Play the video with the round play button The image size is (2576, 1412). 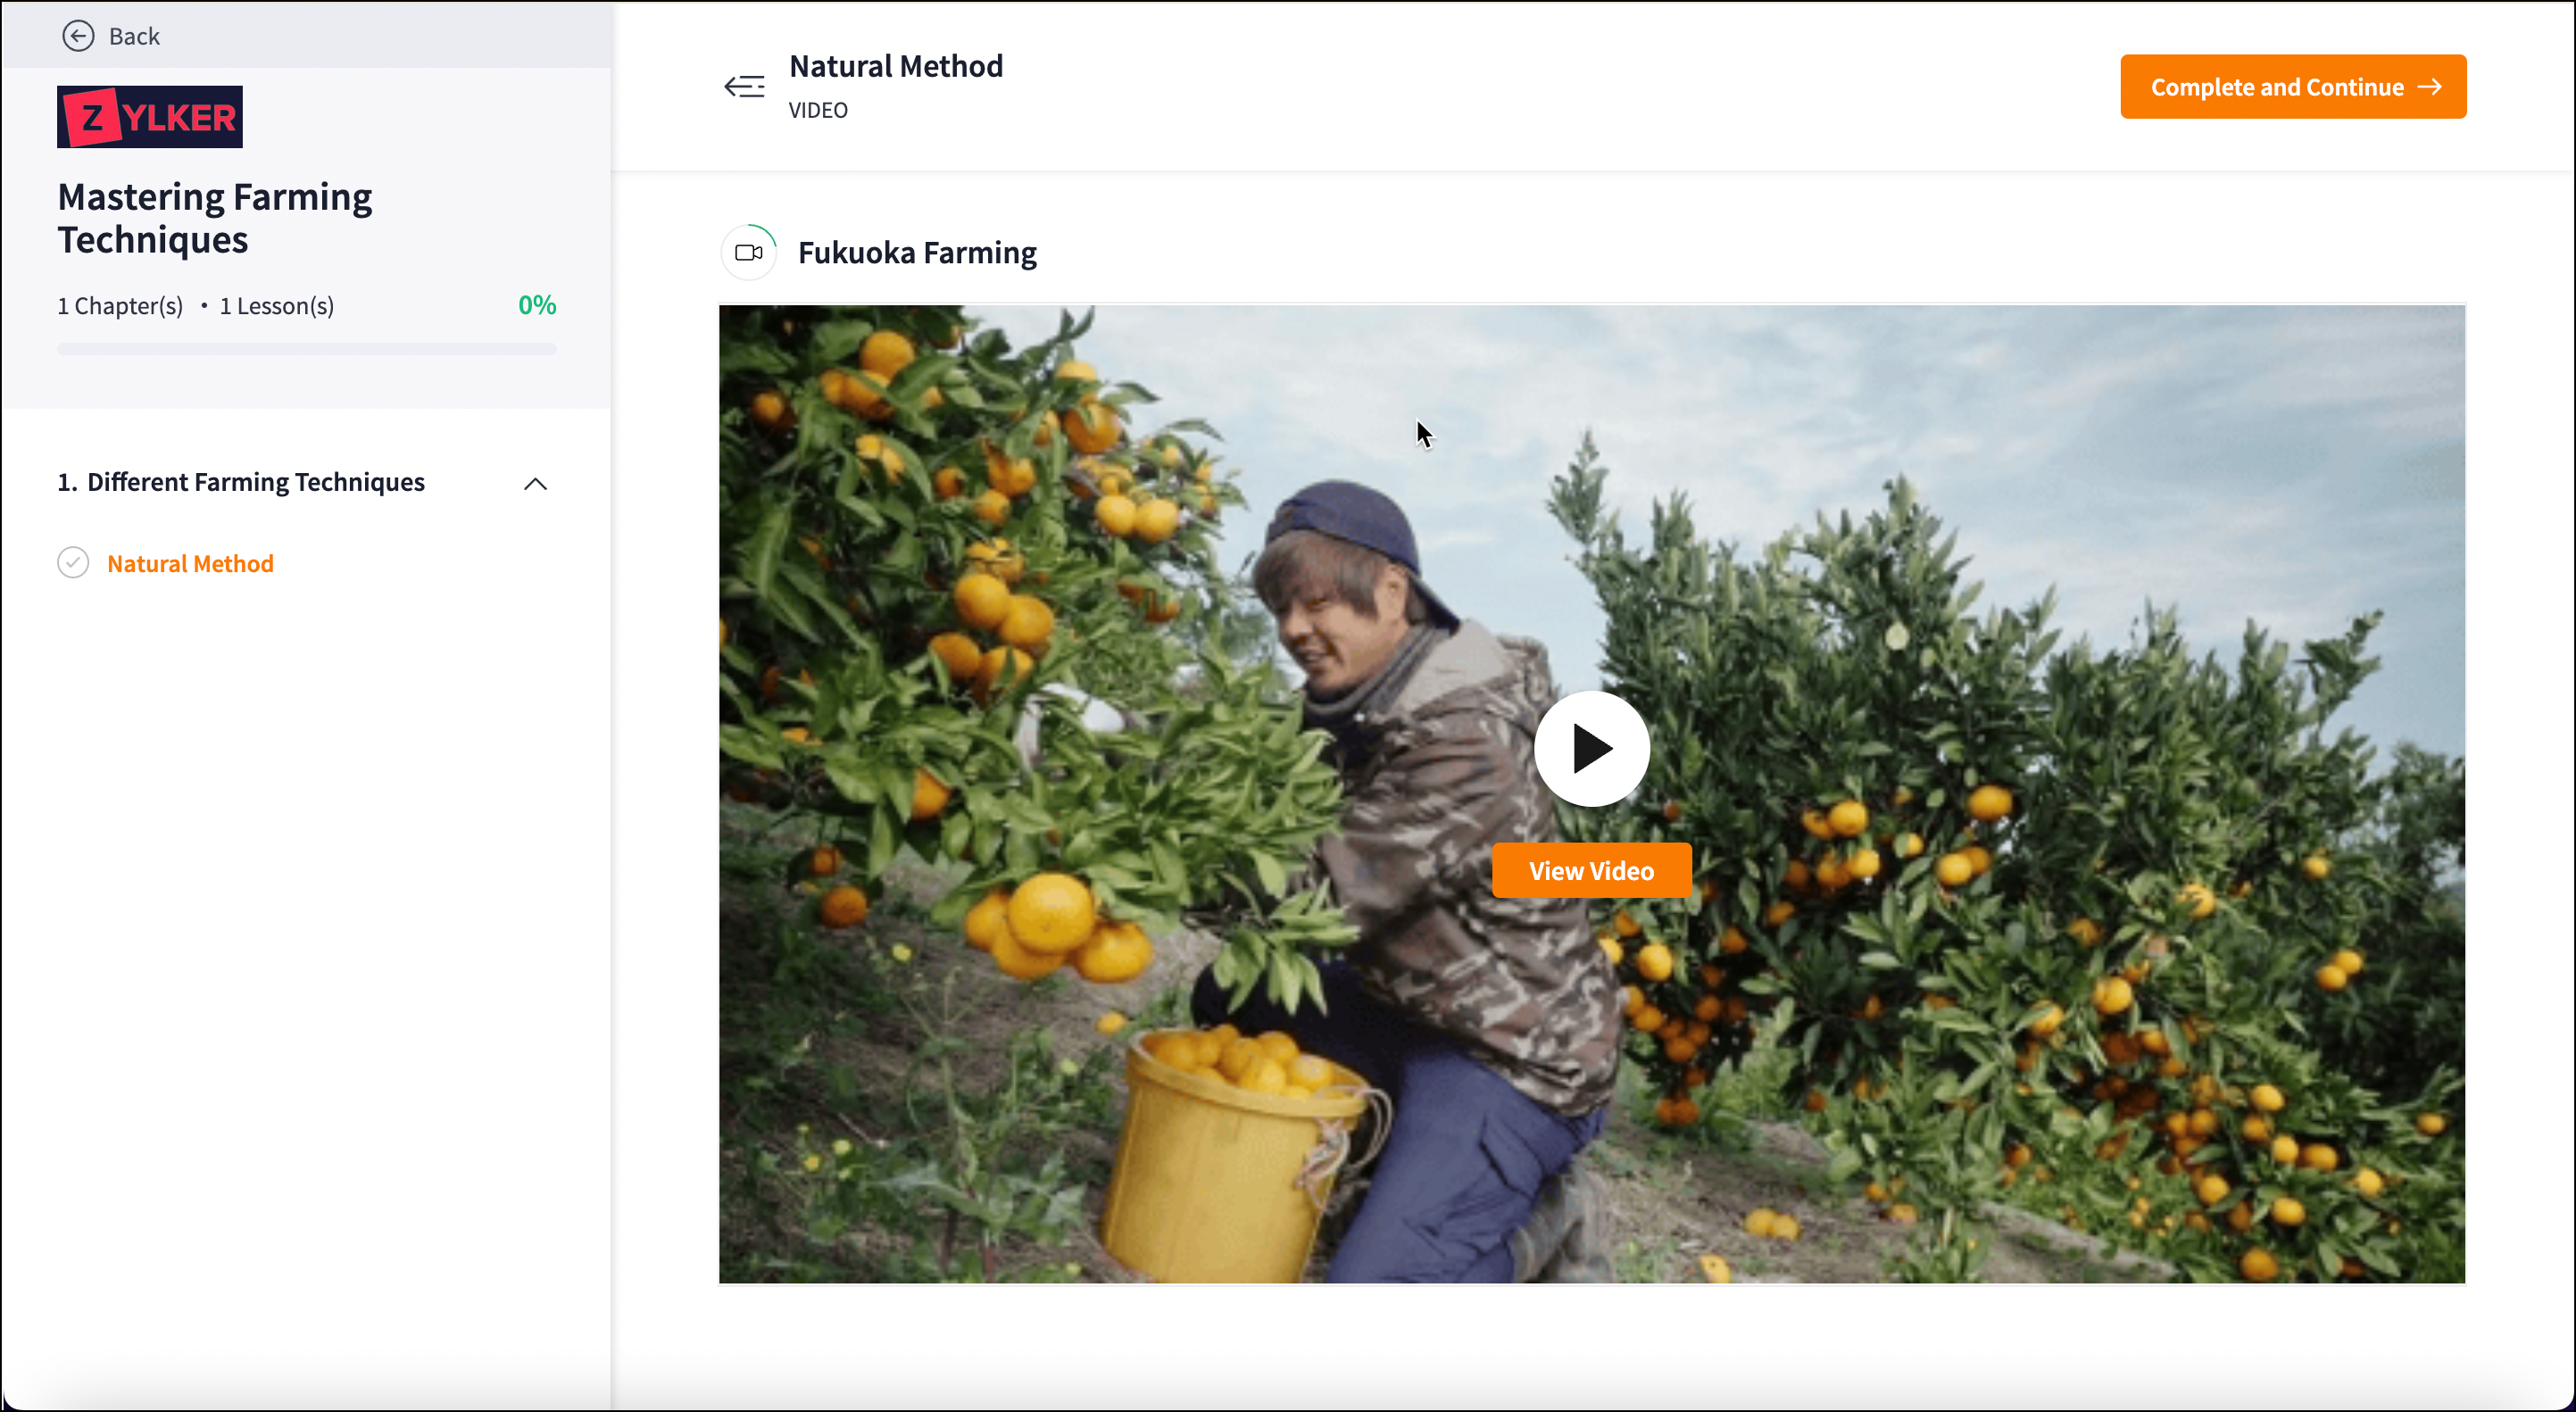[1592, 748]
